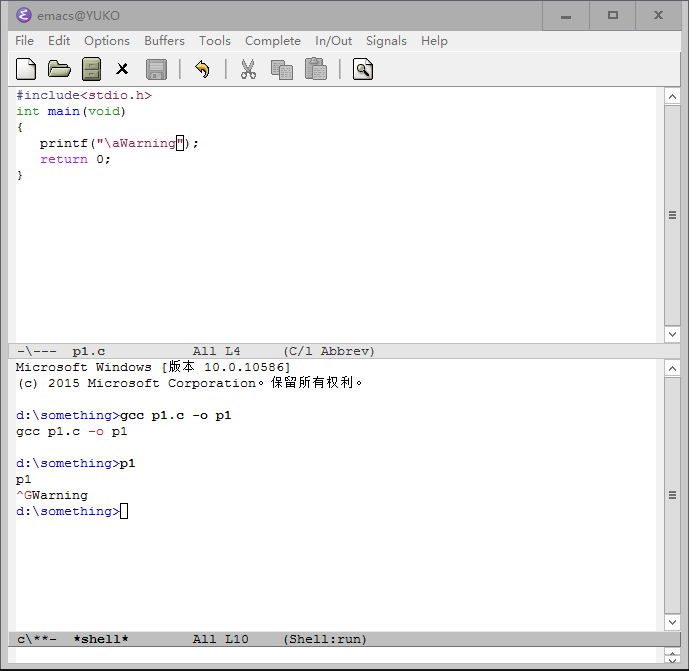Undo the last change with the arrow icon
689x671 pixels.
(202, 69)
